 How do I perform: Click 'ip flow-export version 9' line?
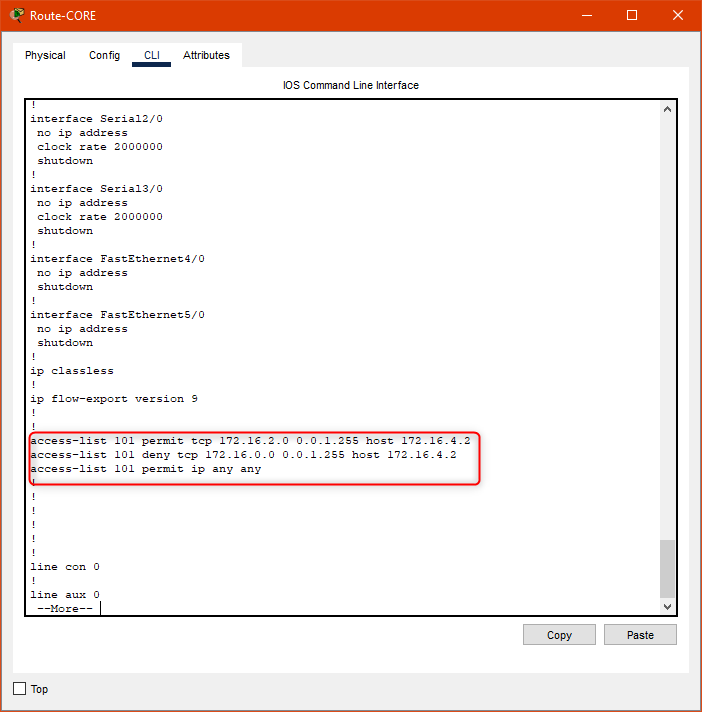pos(114,399)
